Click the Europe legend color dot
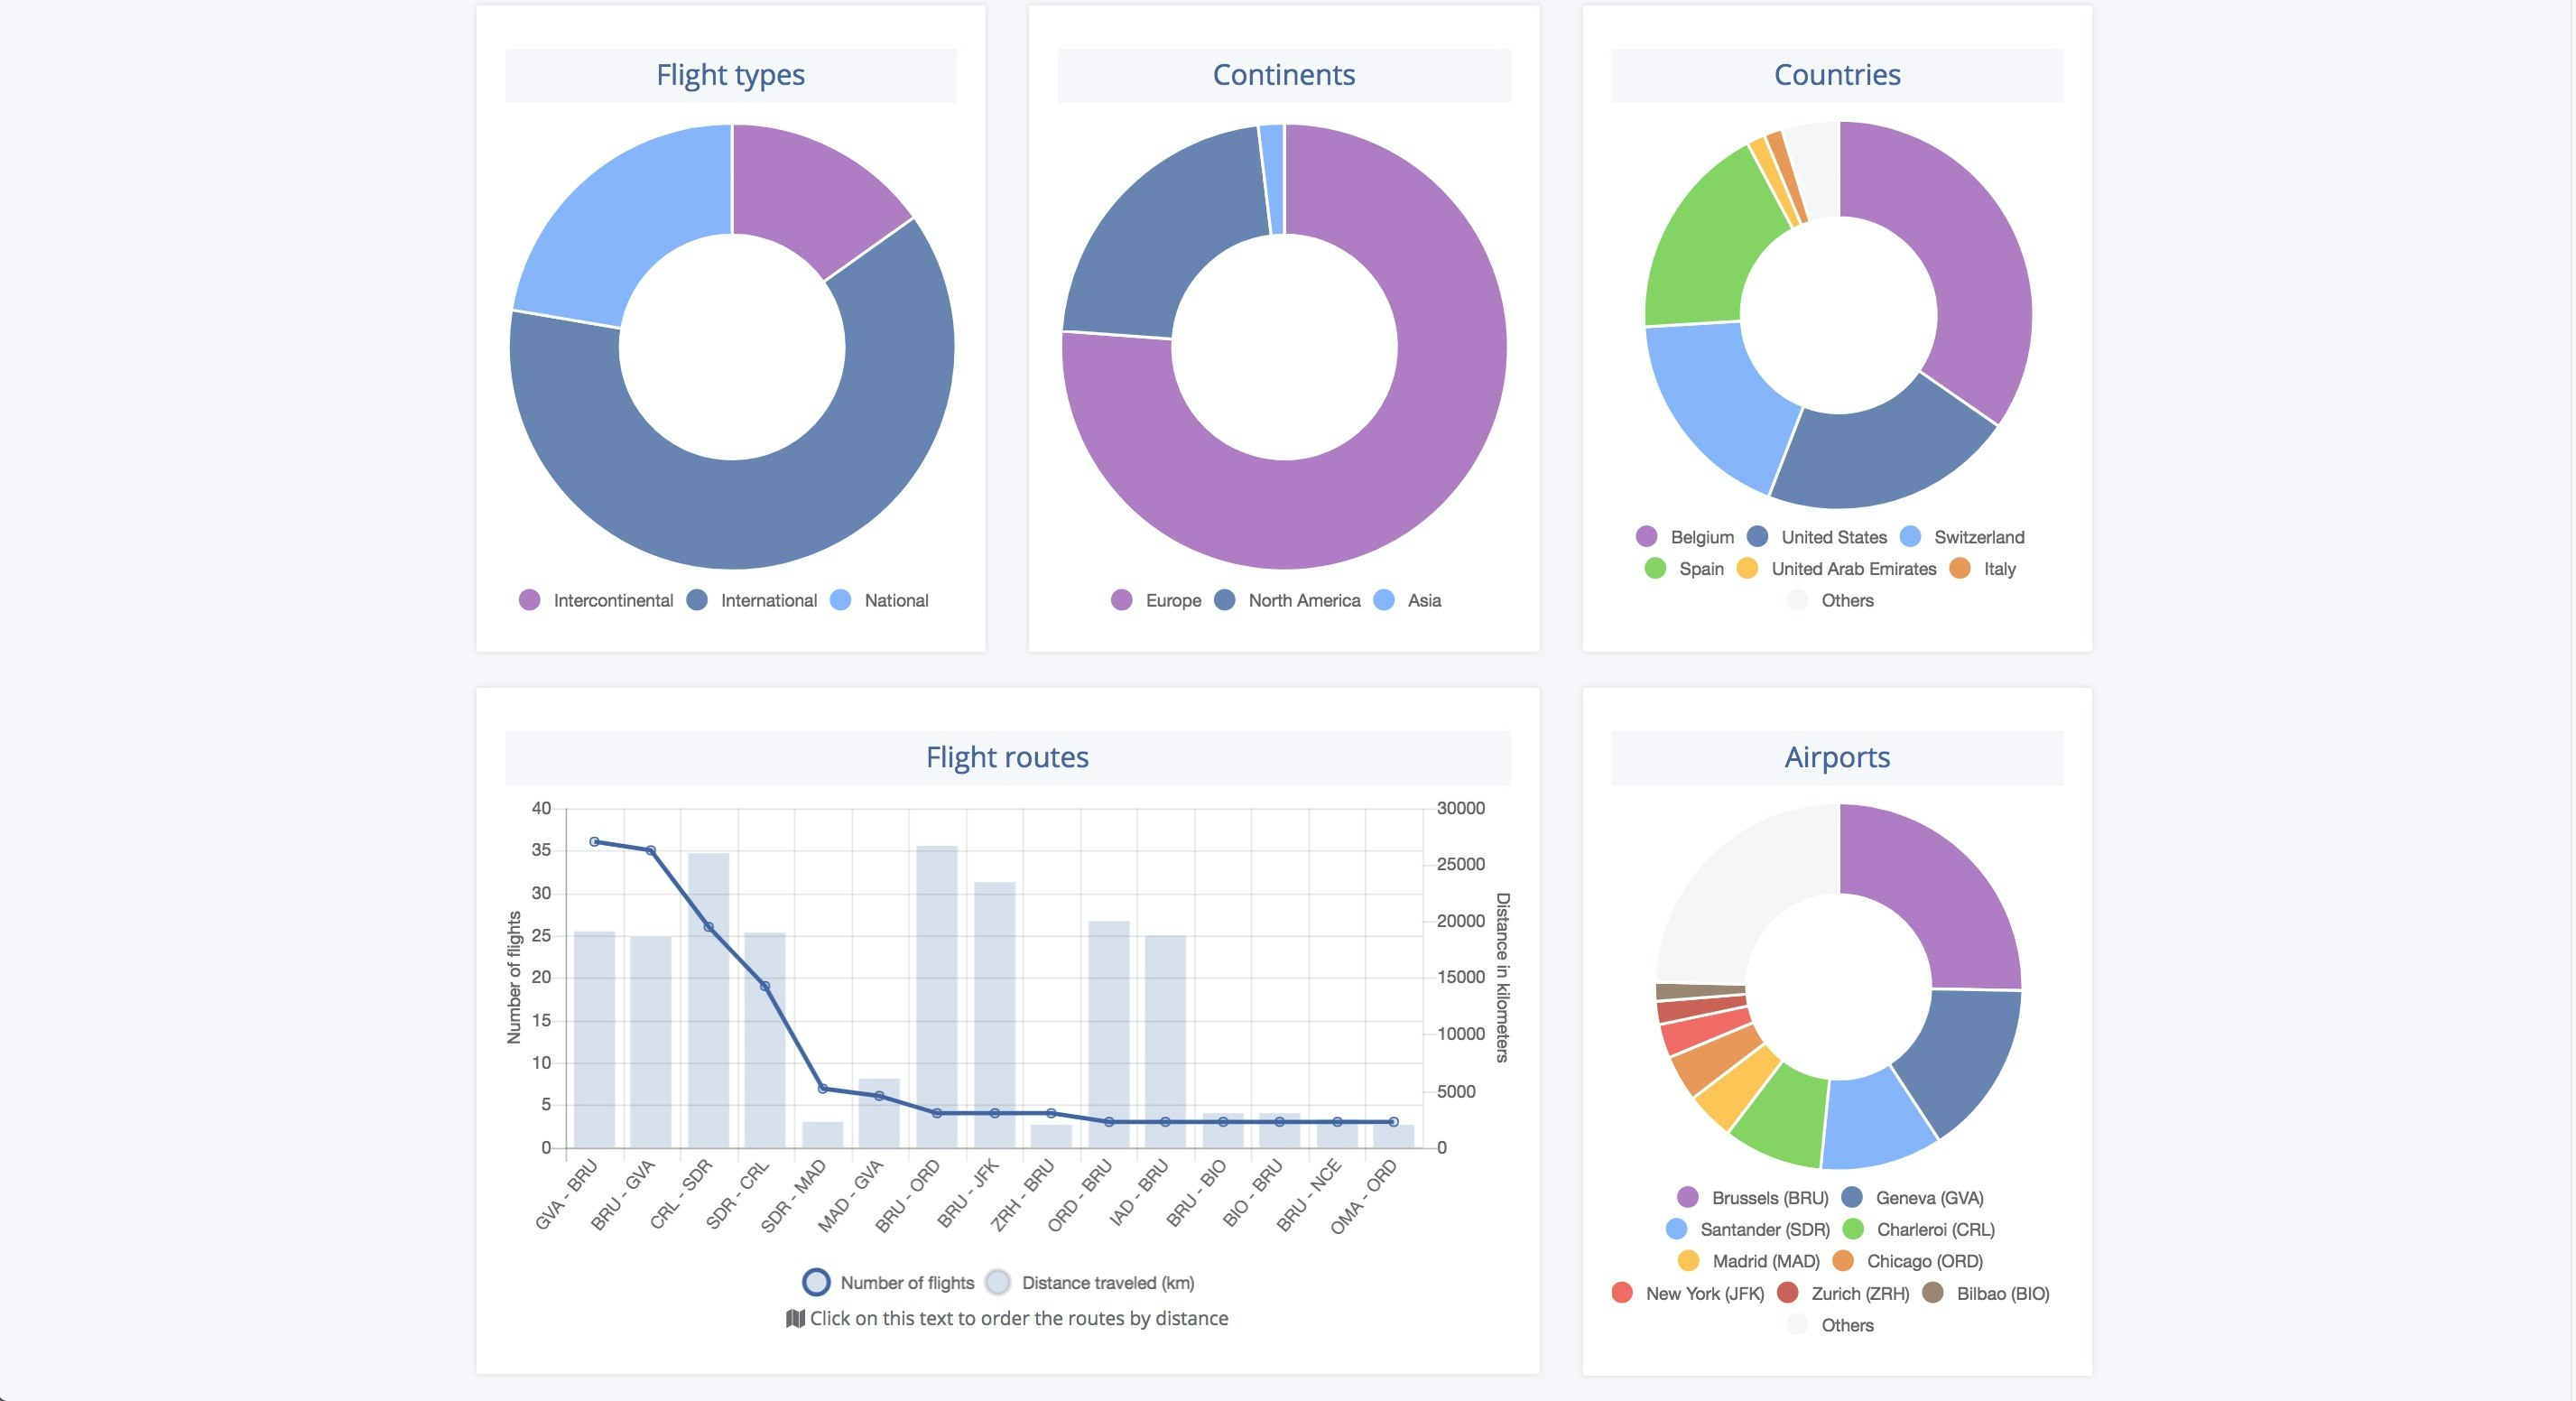Screen dimensions: 2576x1401 pos(1121,600)
